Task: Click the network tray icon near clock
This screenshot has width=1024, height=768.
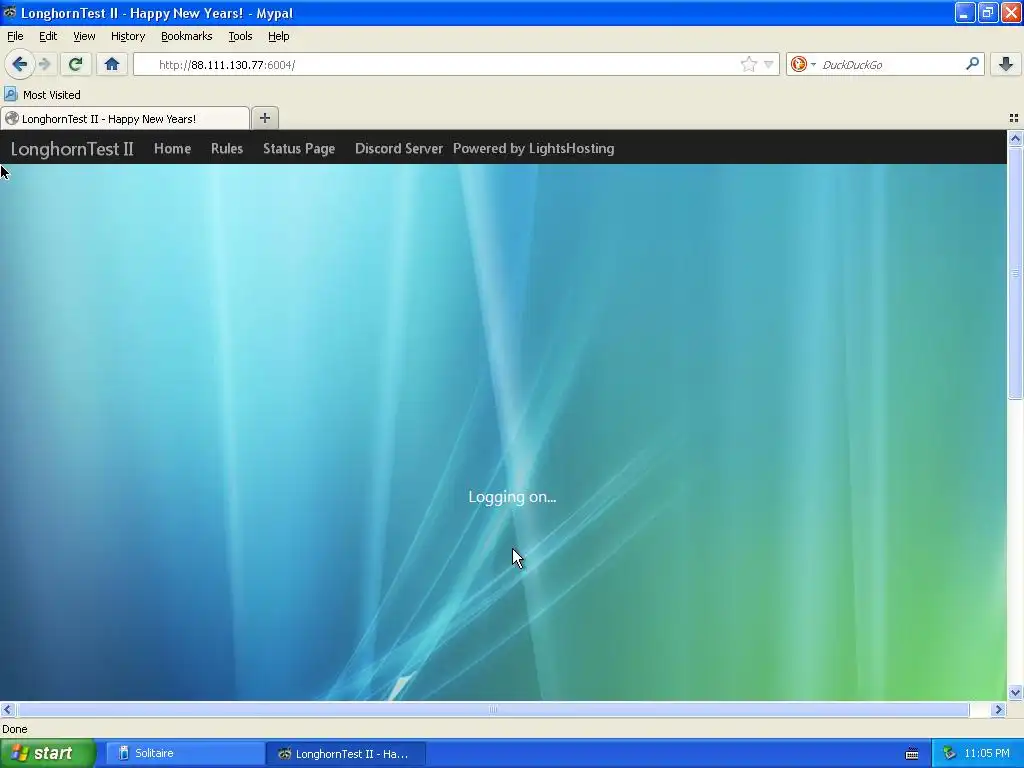Action: 950,754
